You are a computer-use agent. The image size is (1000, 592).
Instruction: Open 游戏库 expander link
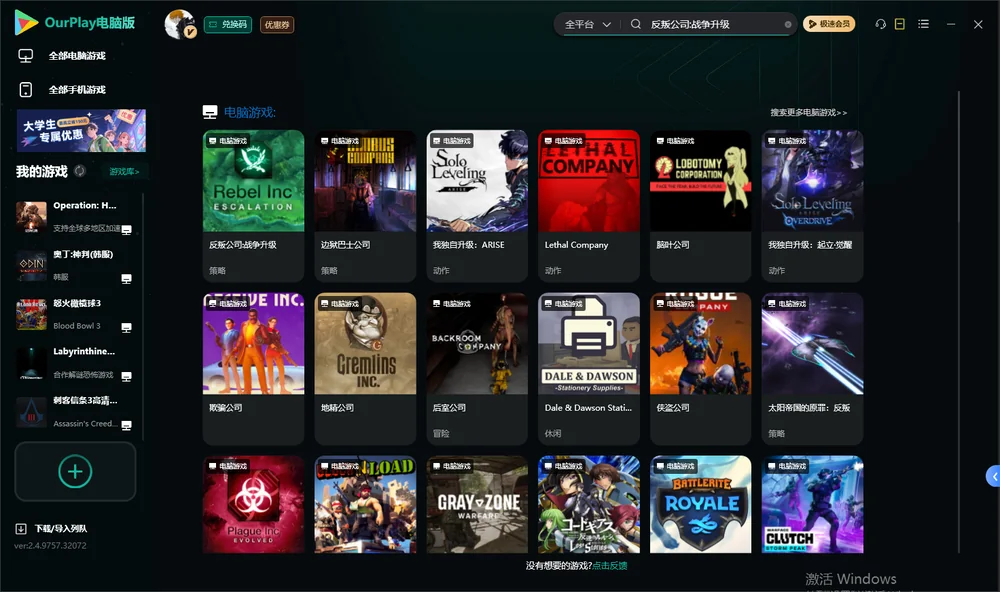[124, 172]
